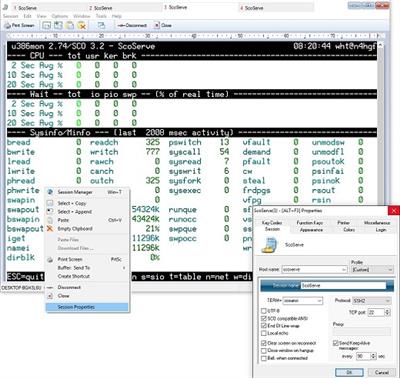Click the Empty Clipboard toolbar icon

82,25
